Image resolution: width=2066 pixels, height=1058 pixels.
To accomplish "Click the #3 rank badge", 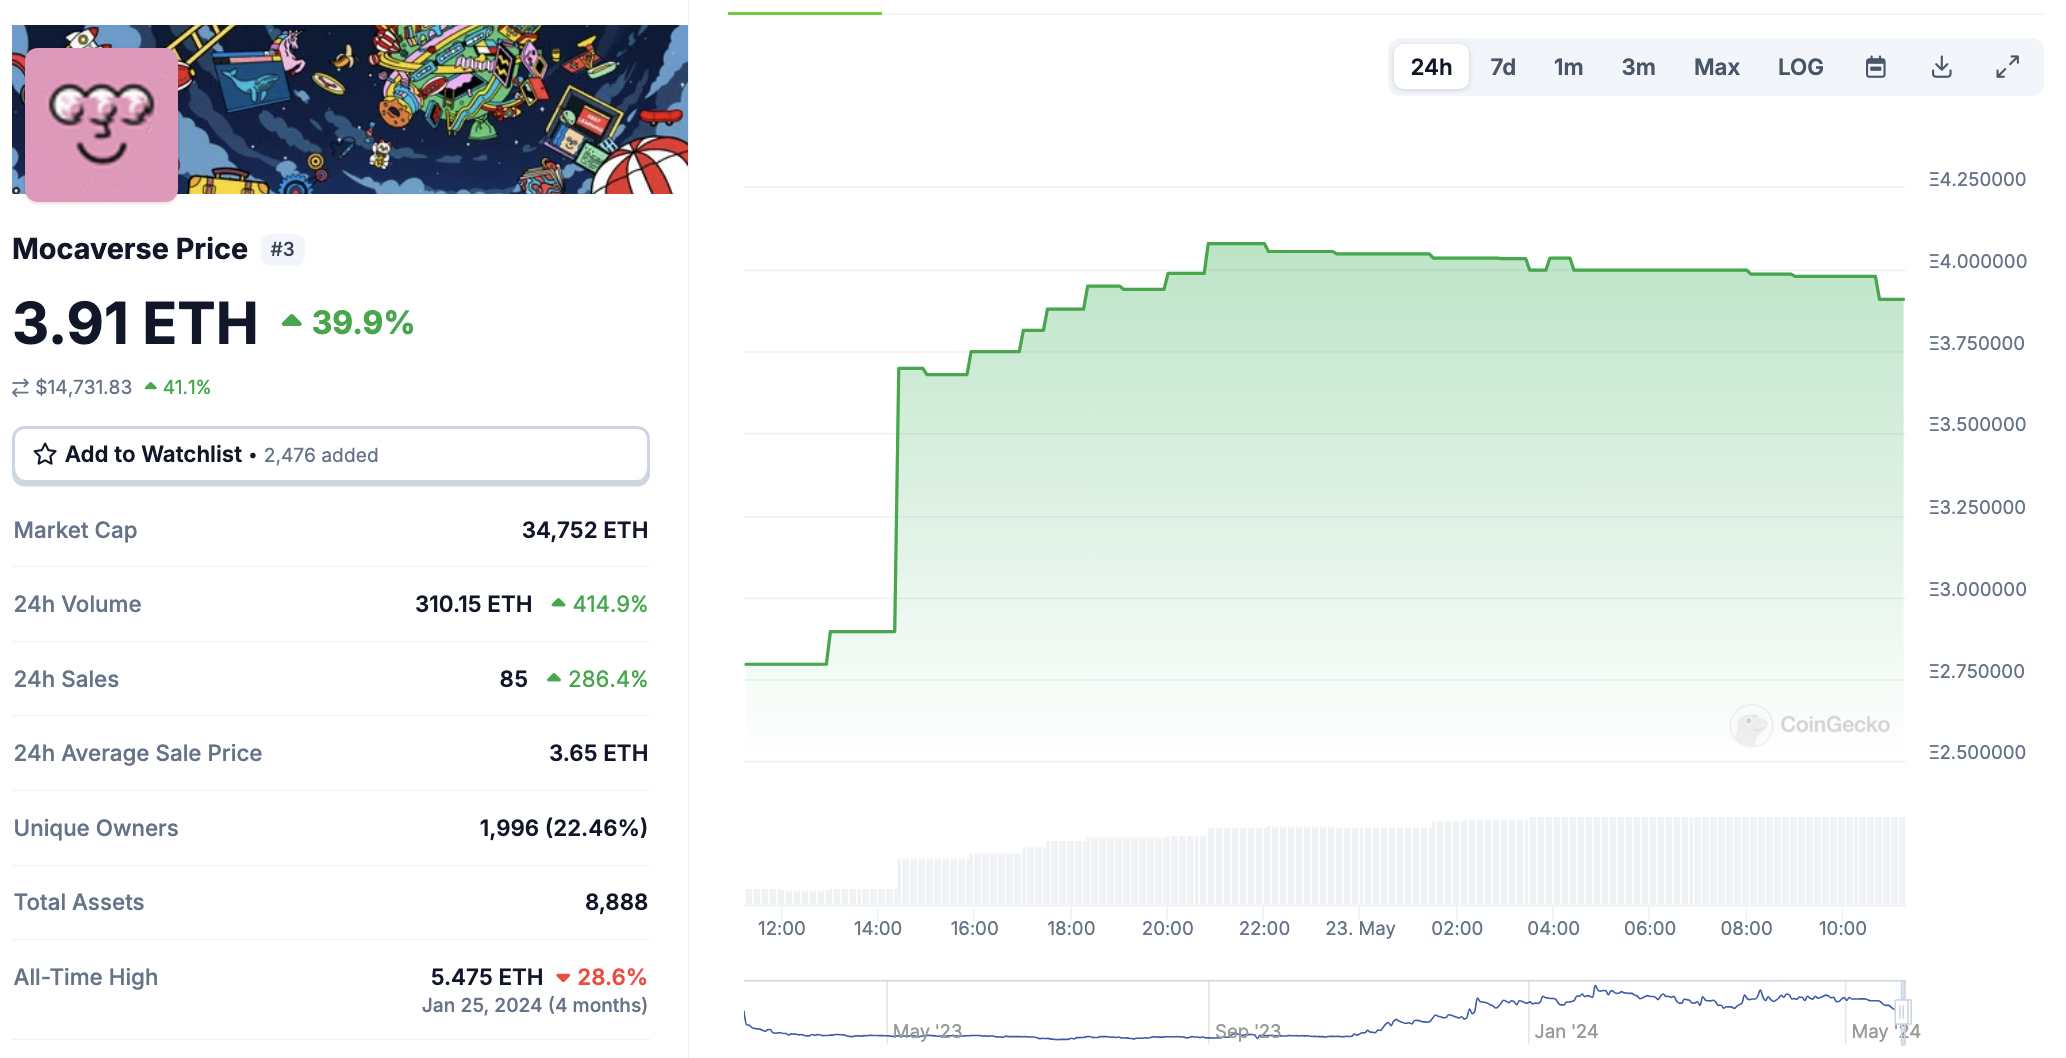I will (x=283, y=249).
